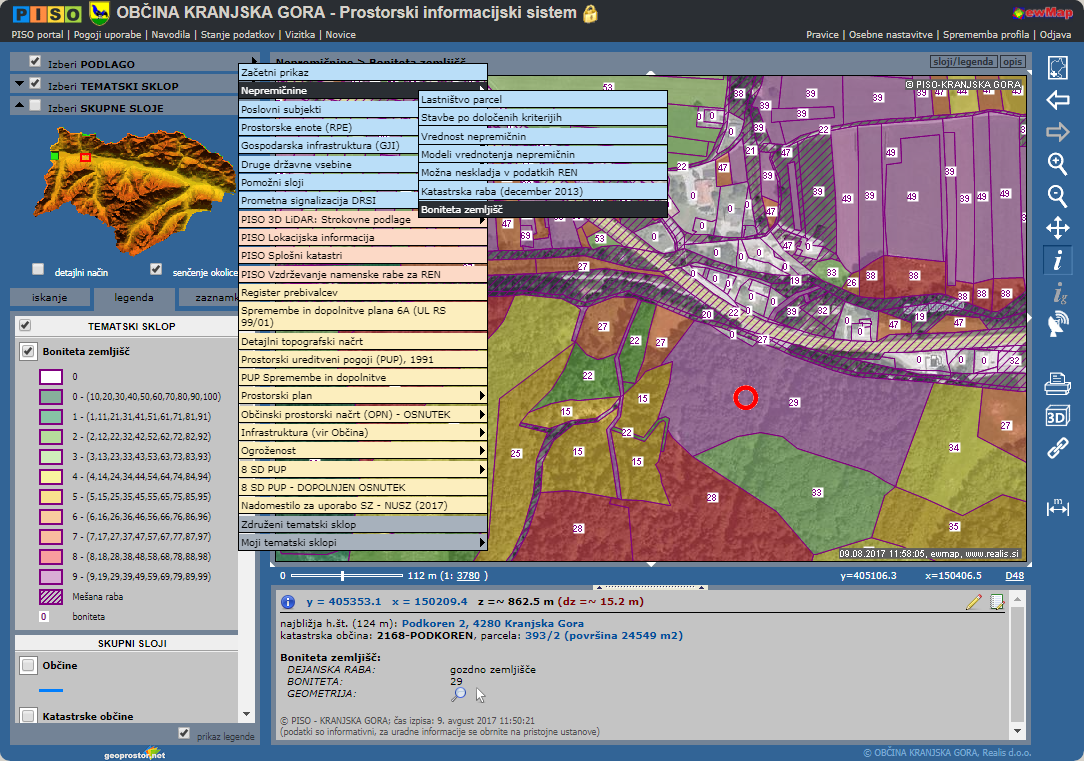Image resolution: width=1084 pixels, height=761 pixels.
Task: Open the print map tool
Action: 1057,383
